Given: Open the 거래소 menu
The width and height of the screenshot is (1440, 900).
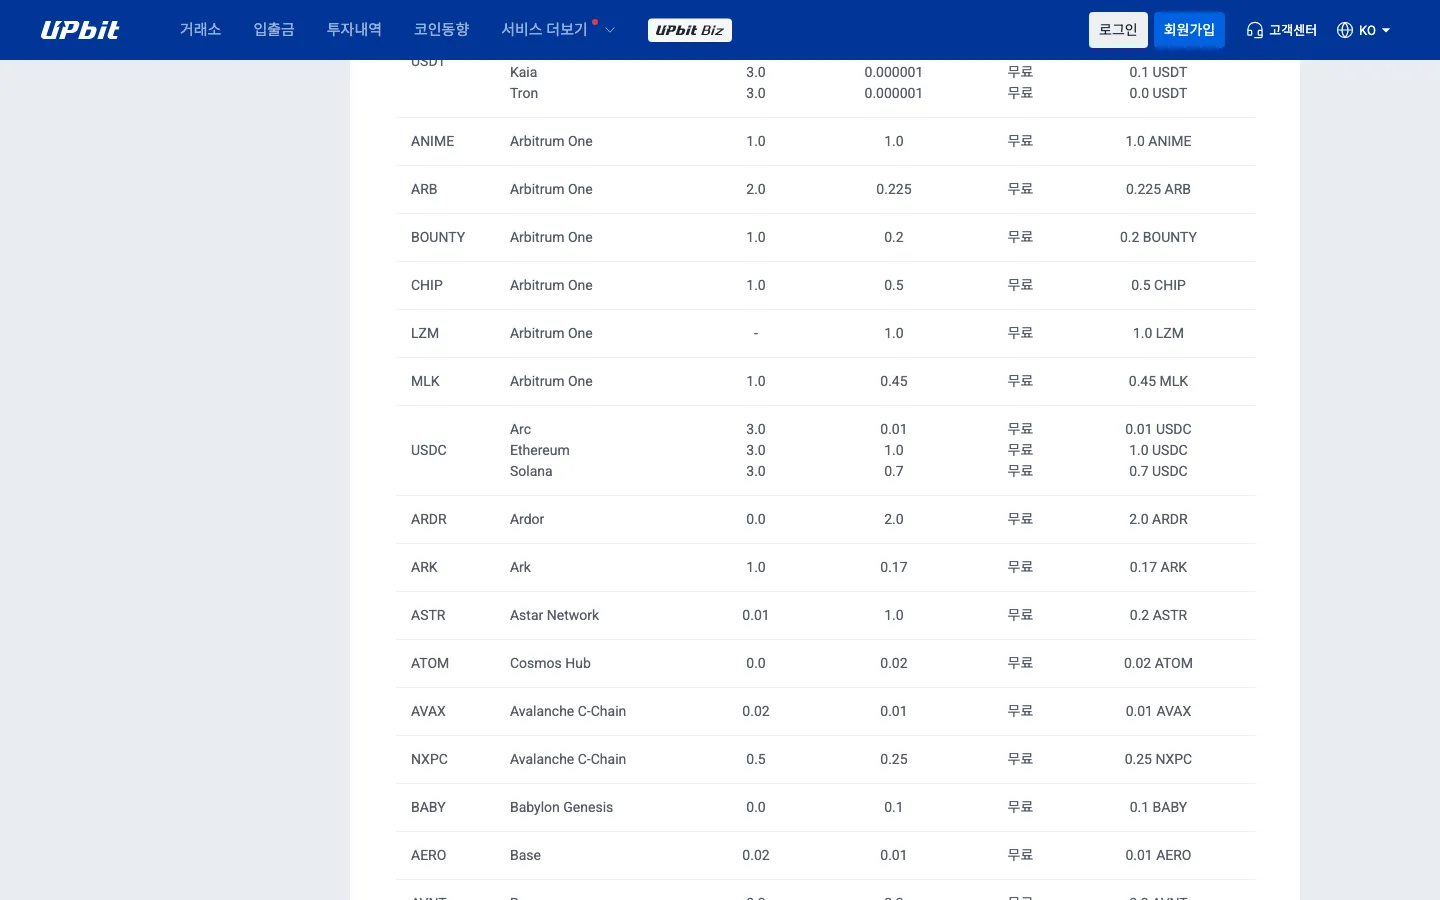Looking at the screenshot, I should click(200, 30).
